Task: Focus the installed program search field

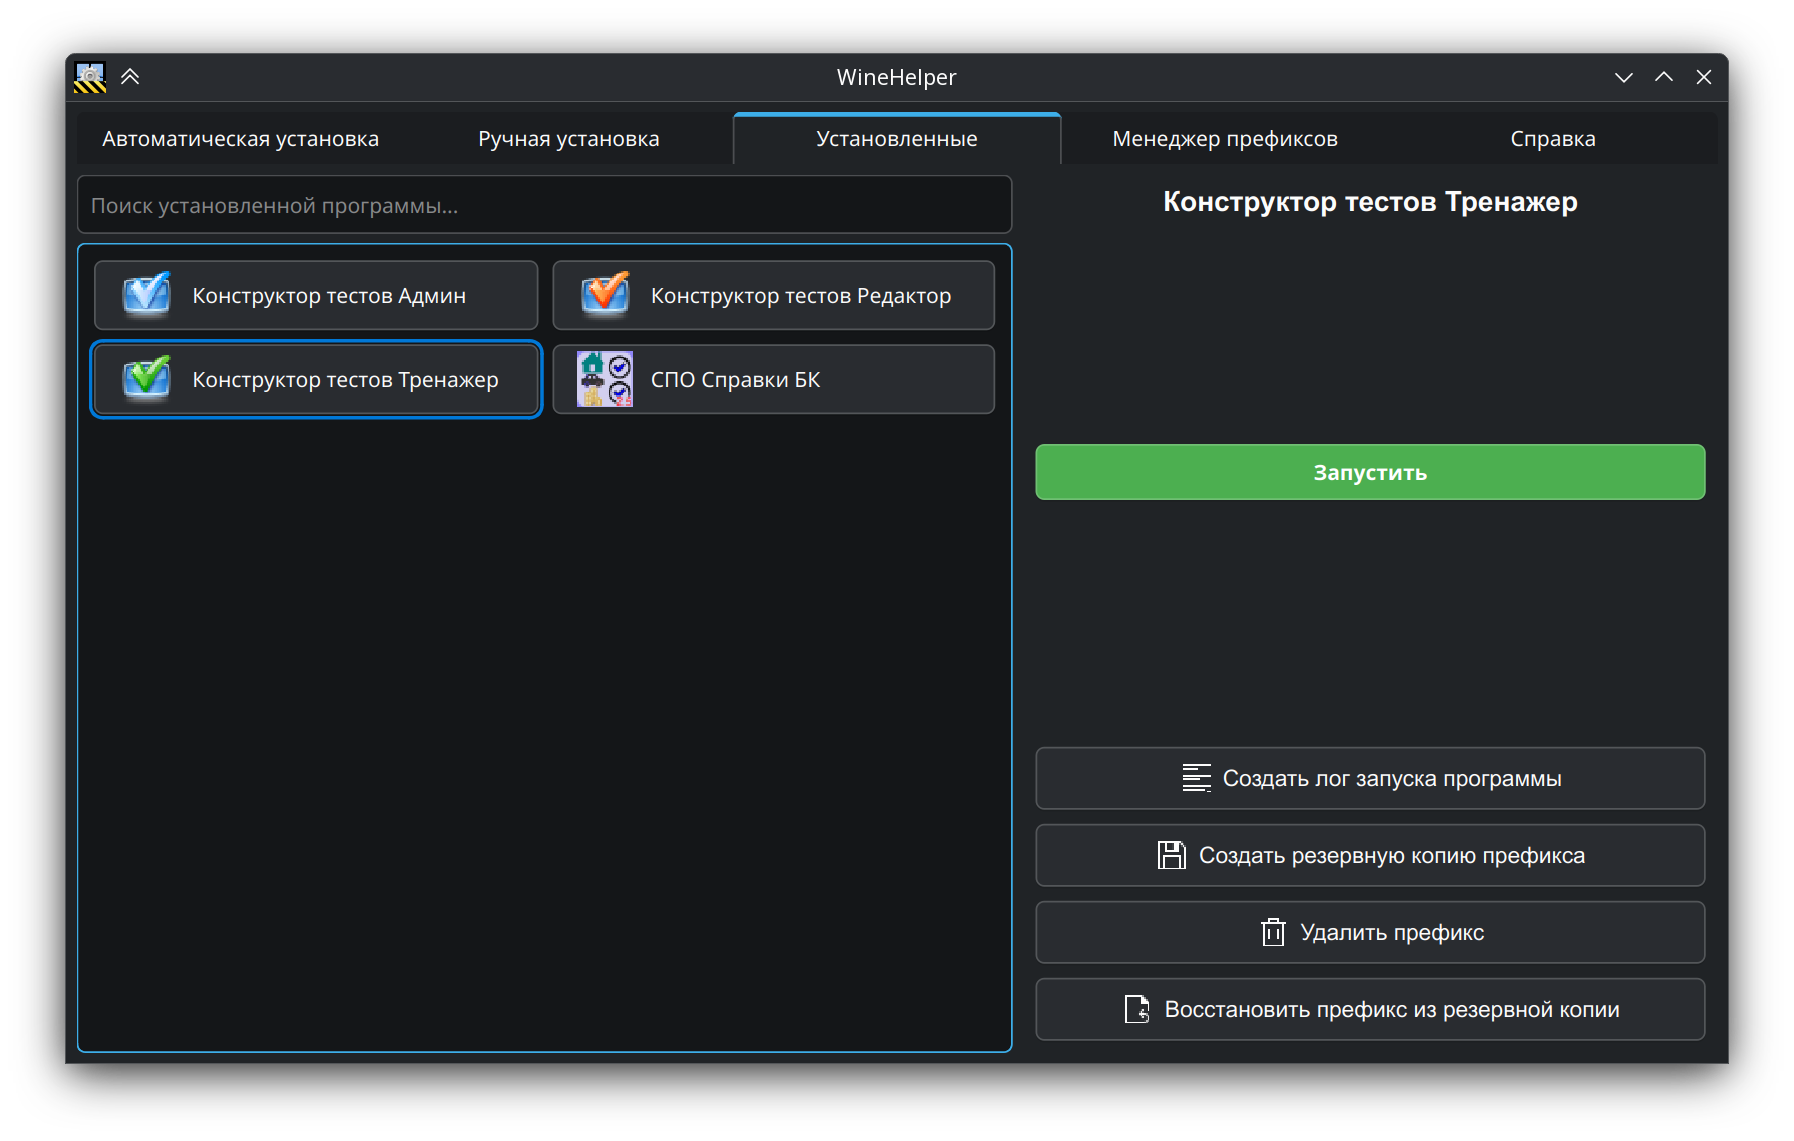Action: pos(544,205)
